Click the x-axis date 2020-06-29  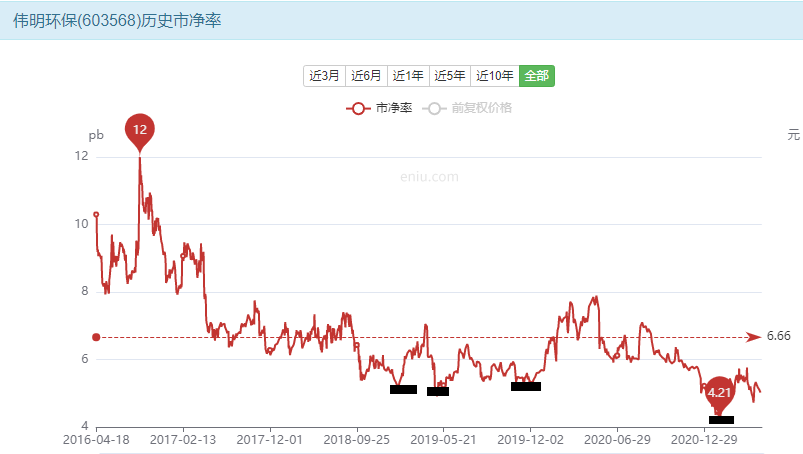tap(617, 440)
